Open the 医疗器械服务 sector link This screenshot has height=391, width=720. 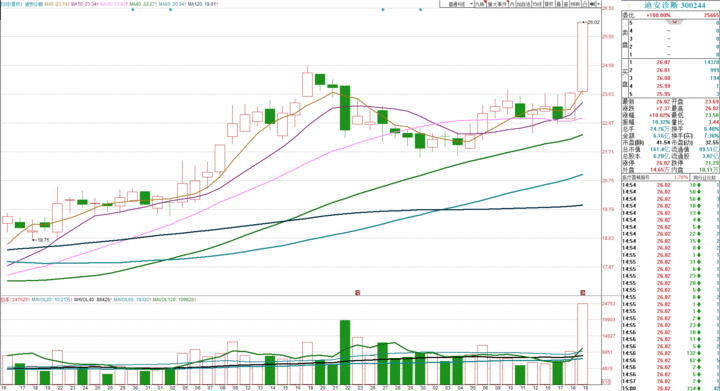click(x=636, y=177)
